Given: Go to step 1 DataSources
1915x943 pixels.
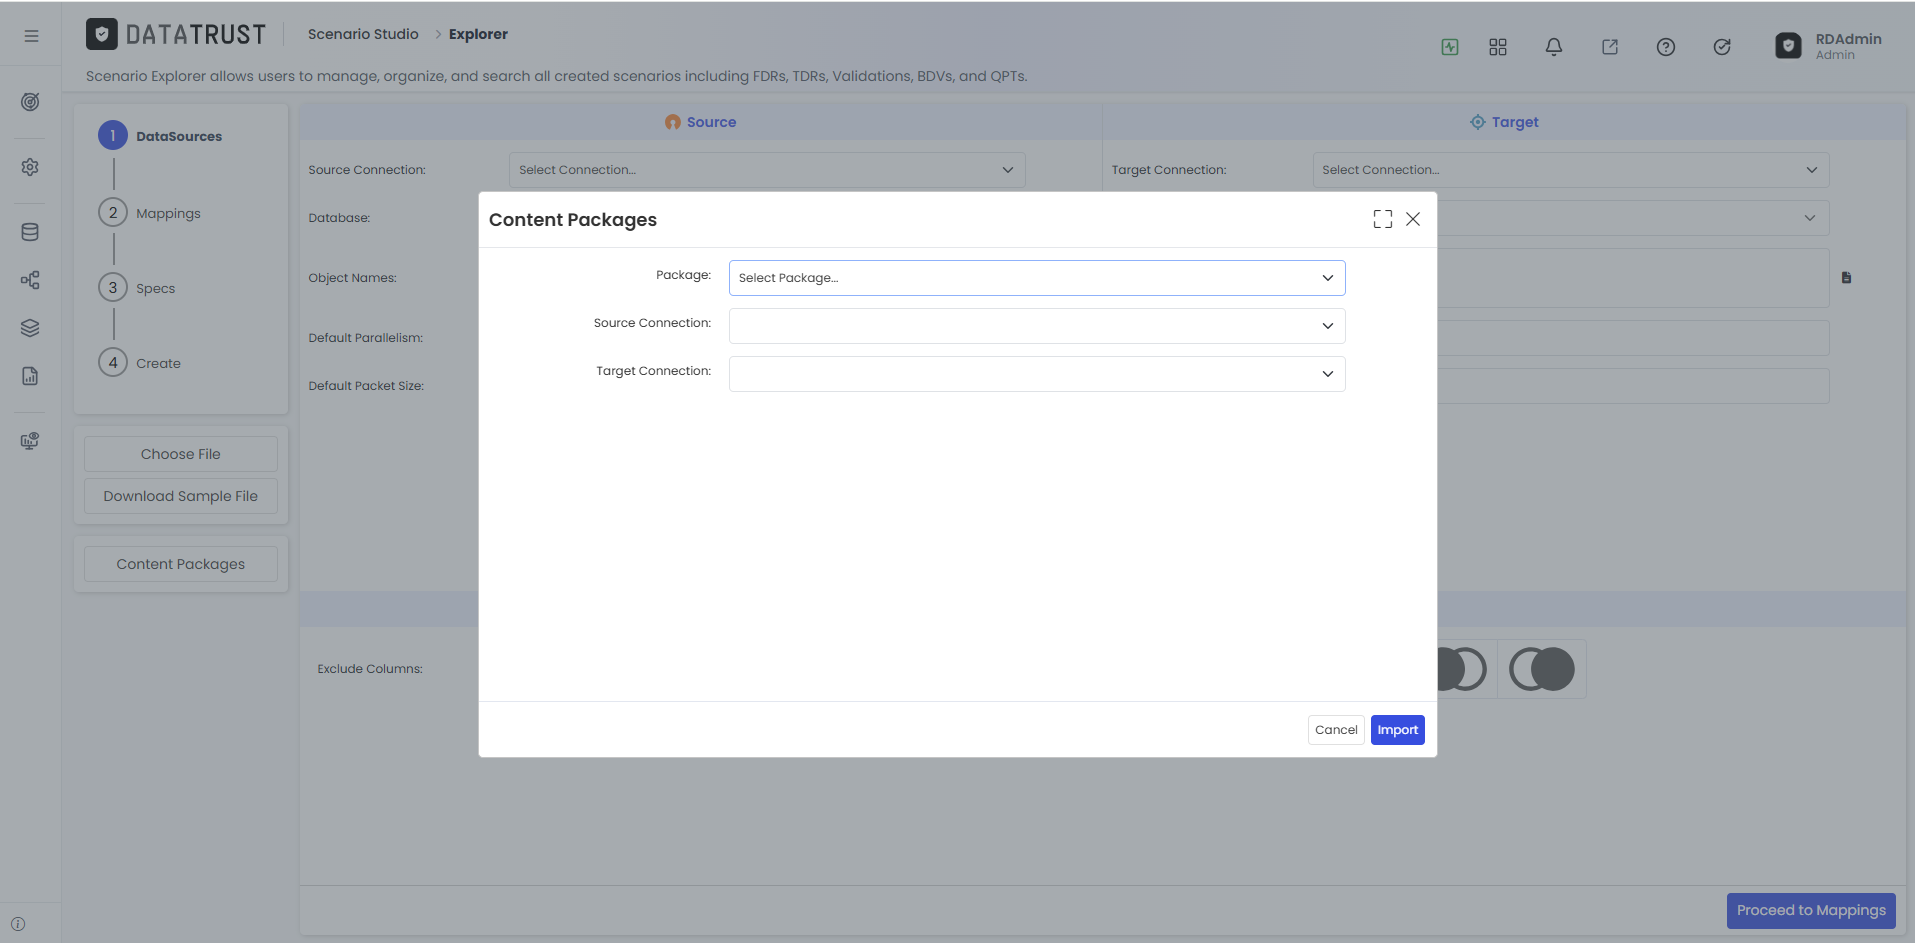Looking at the screenshot, I should pyautogui.click(x=160, y=136).
